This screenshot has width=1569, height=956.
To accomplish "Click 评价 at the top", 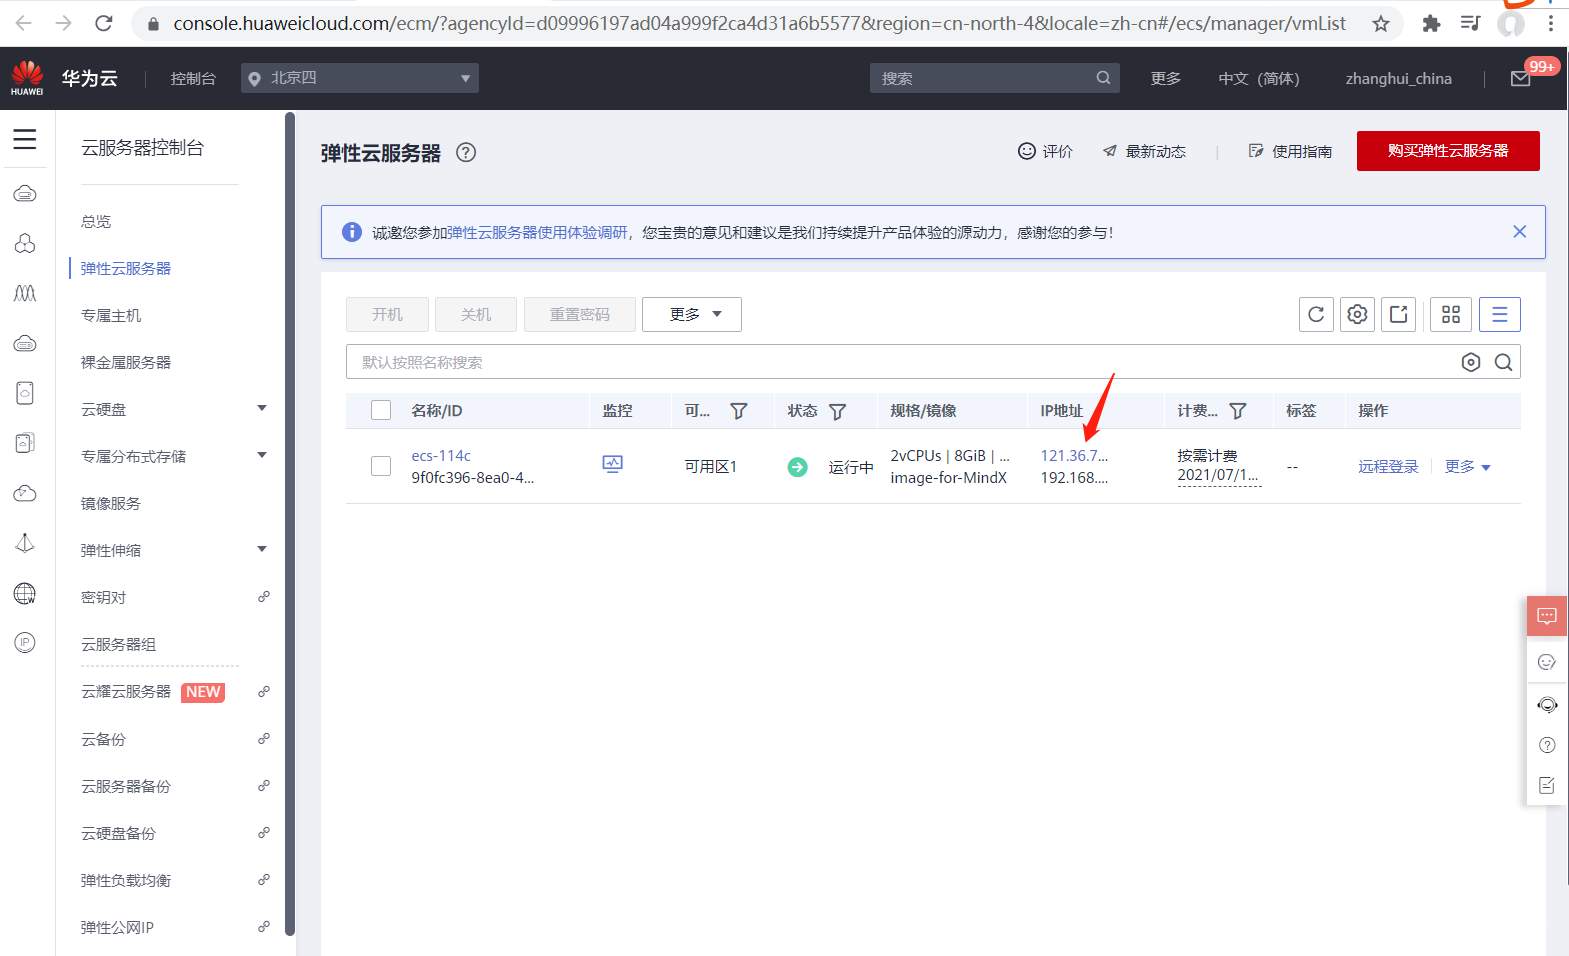I will (x=1045, y=151).
